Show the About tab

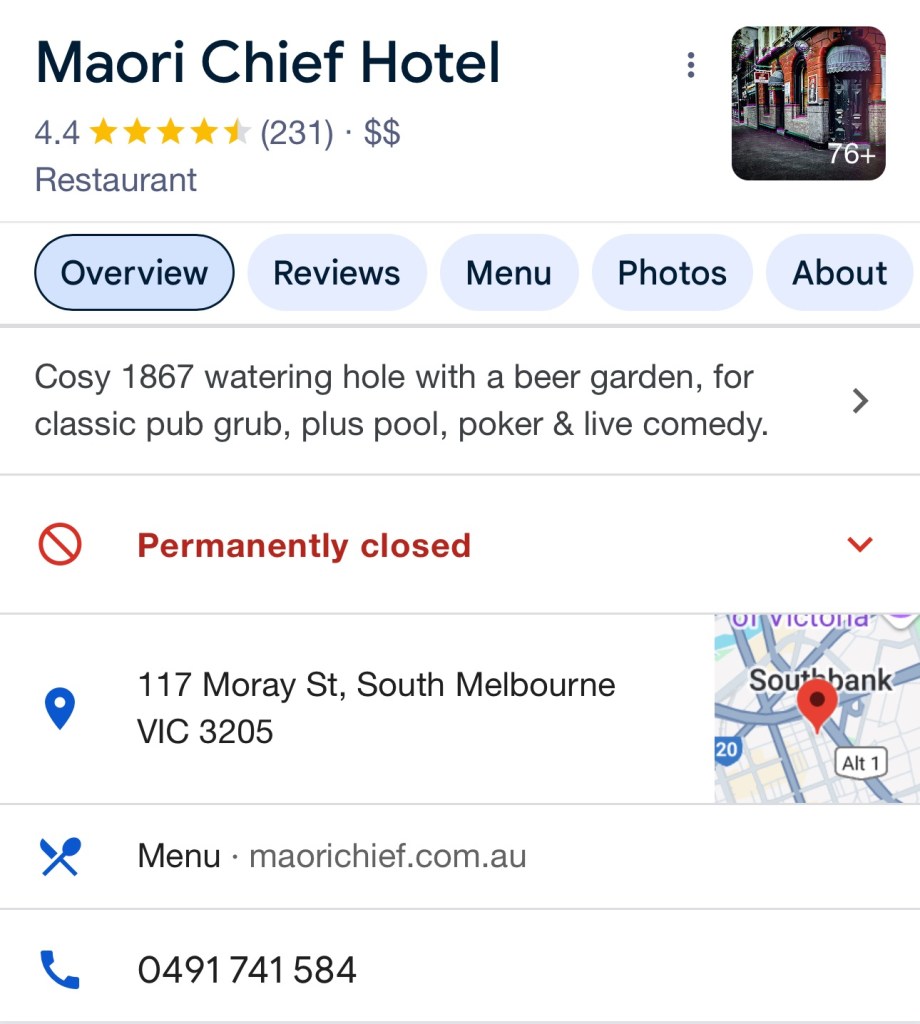[840, 273]
